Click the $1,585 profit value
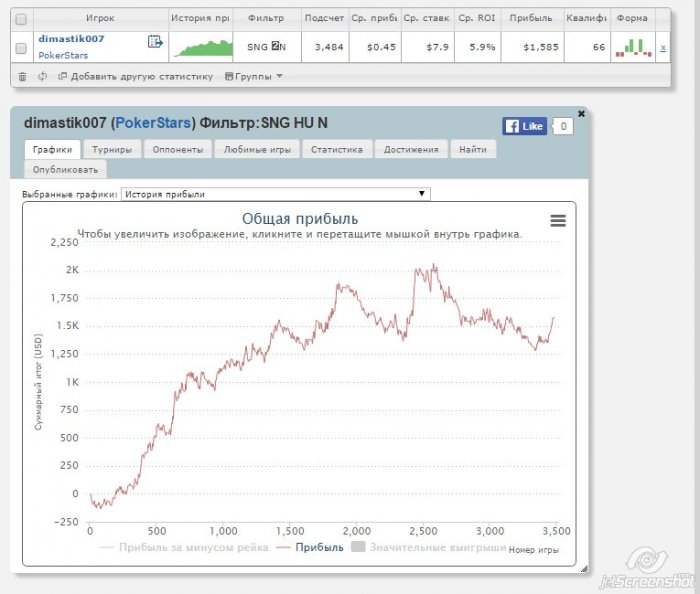This screenshot has width=700, height=594. click(541, 47)
